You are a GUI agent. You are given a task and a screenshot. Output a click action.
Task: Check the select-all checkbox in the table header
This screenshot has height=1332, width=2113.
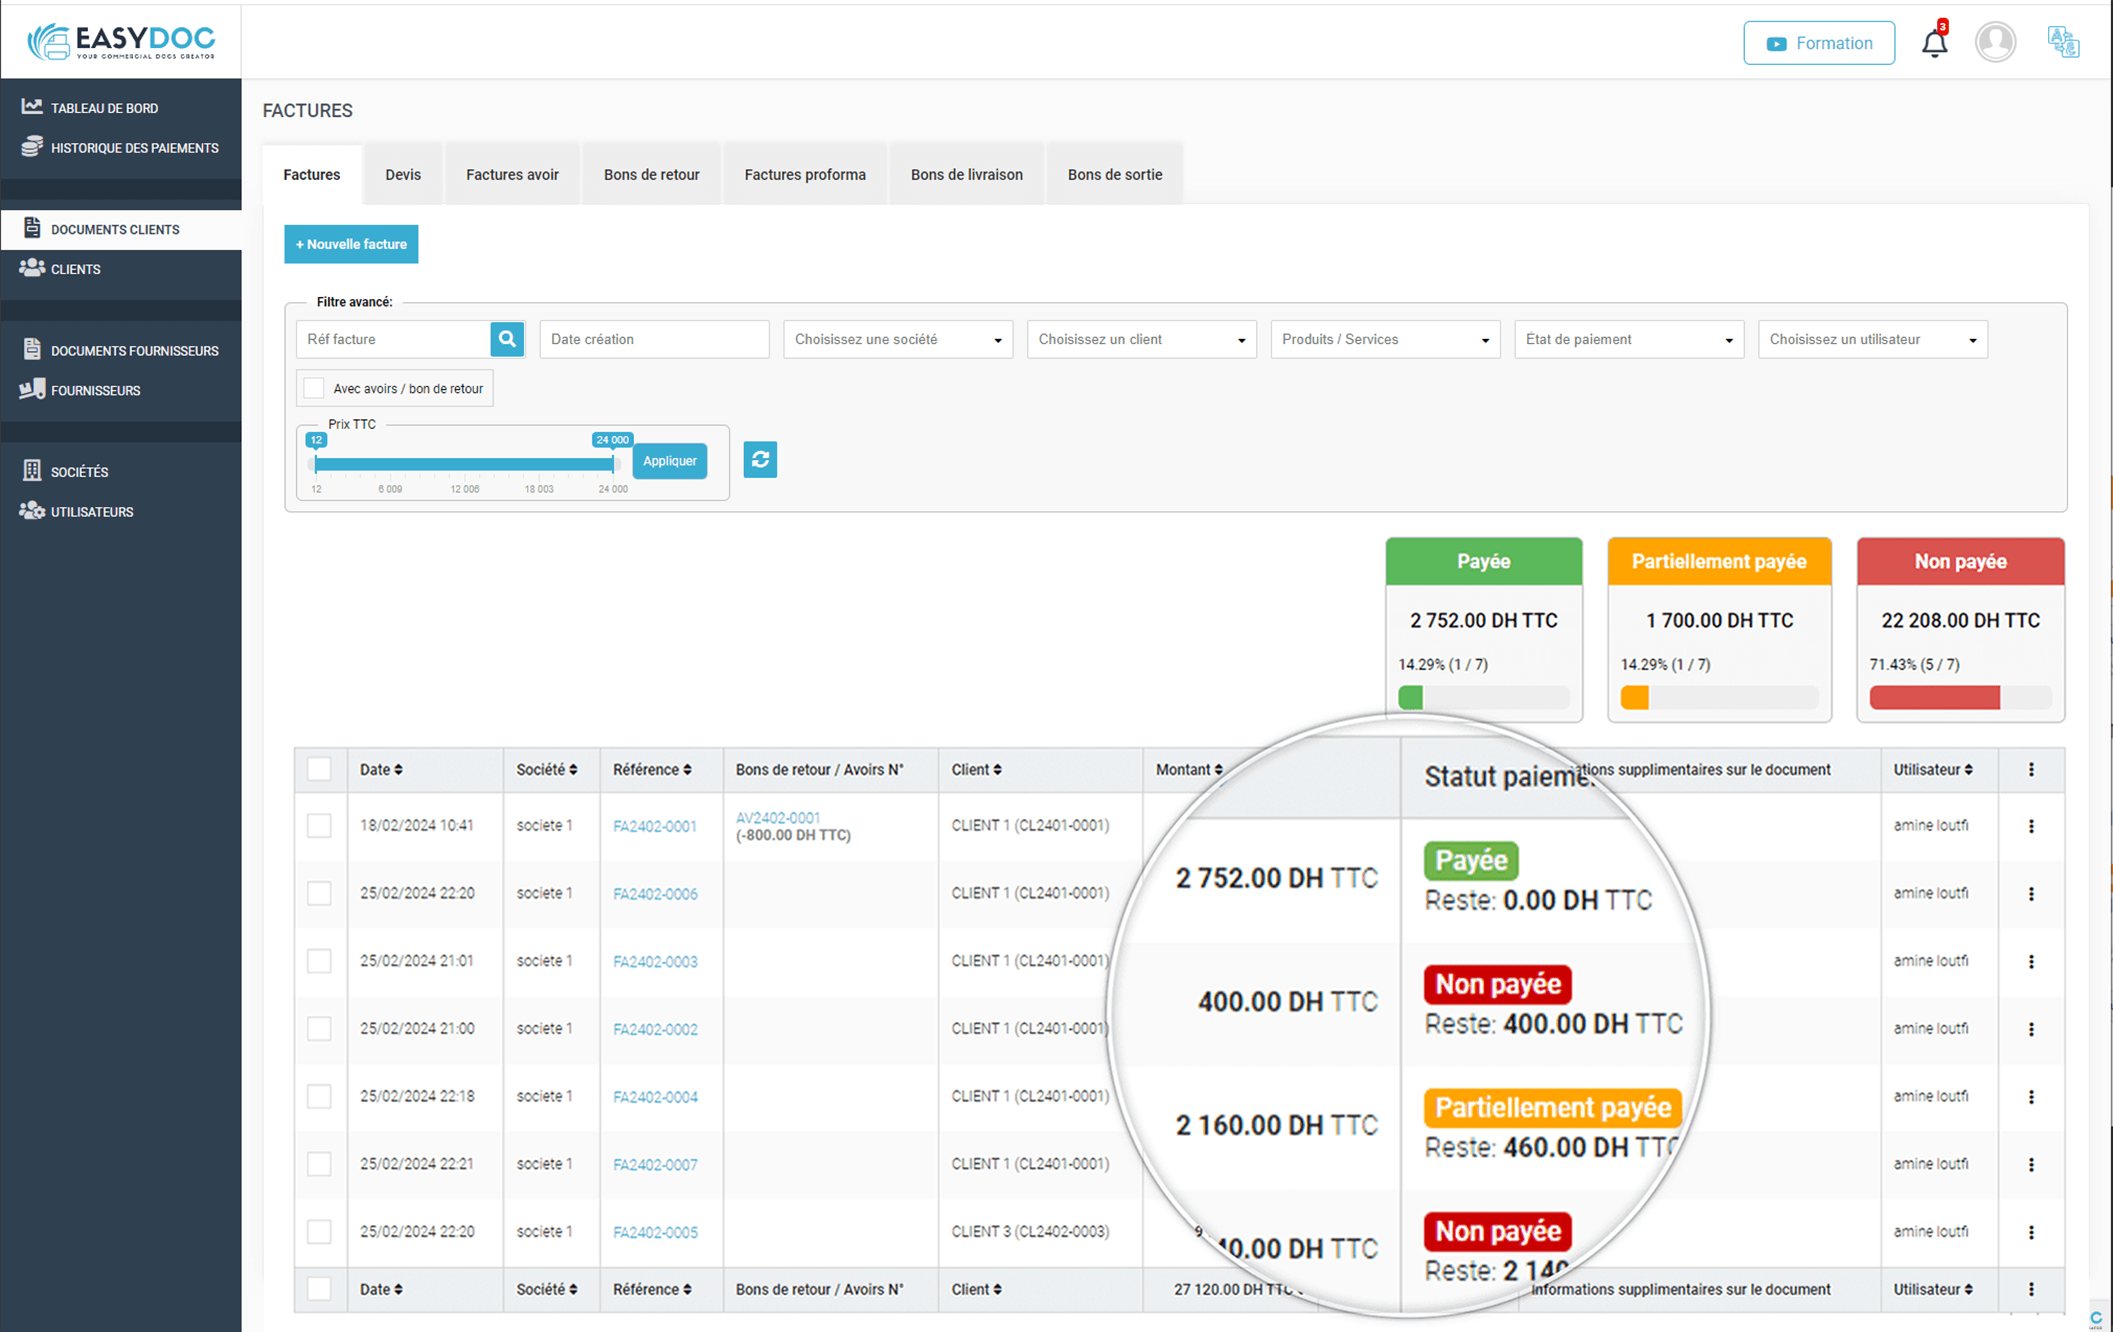319,769
